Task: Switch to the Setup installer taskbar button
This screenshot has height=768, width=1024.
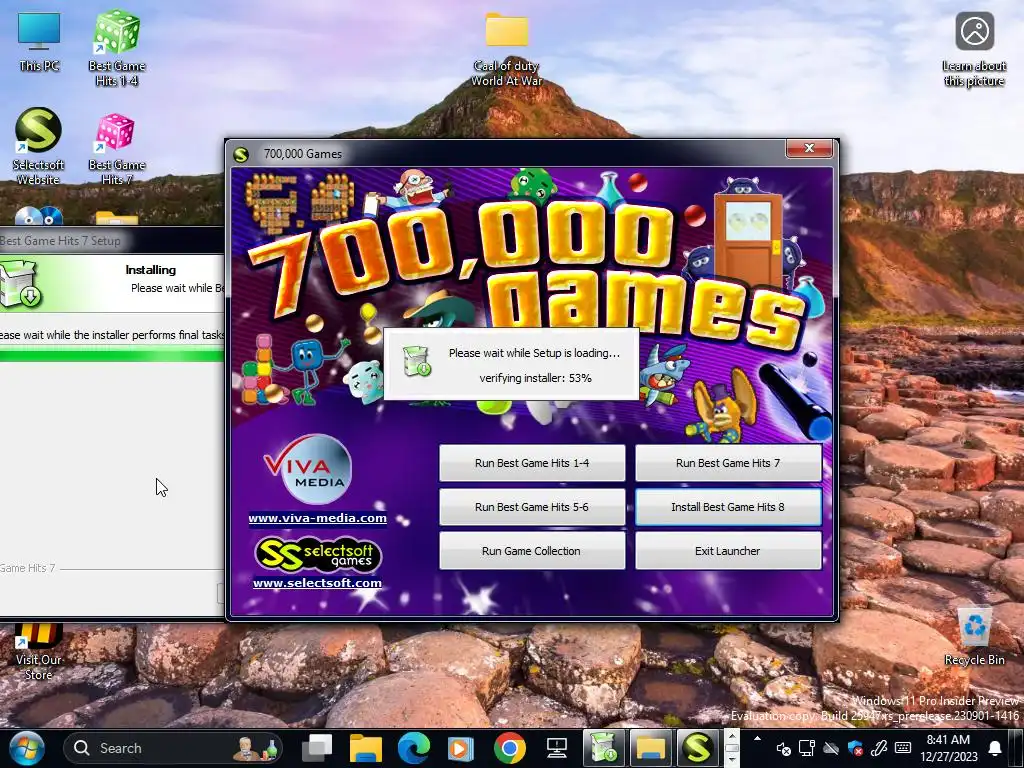Action: click(604, 748)
